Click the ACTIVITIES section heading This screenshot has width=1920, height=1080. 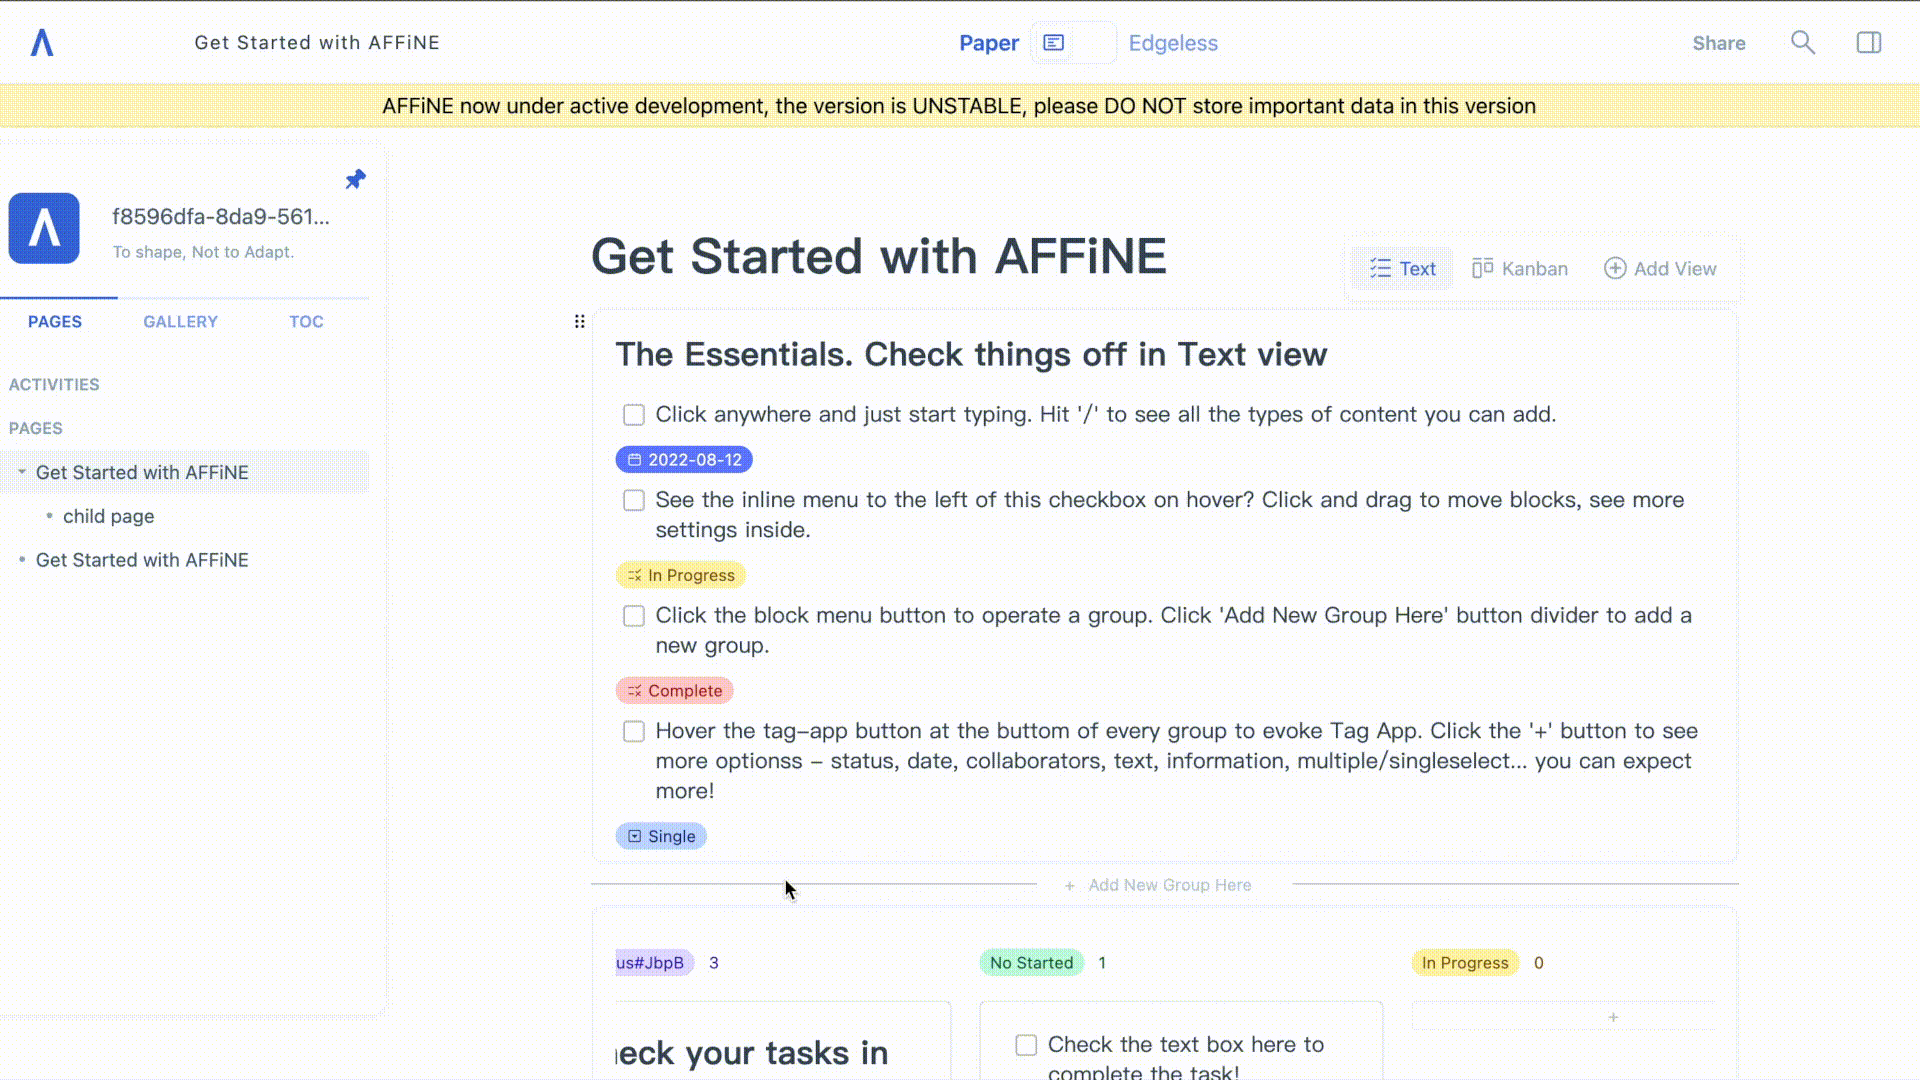[x=54, y=384]
